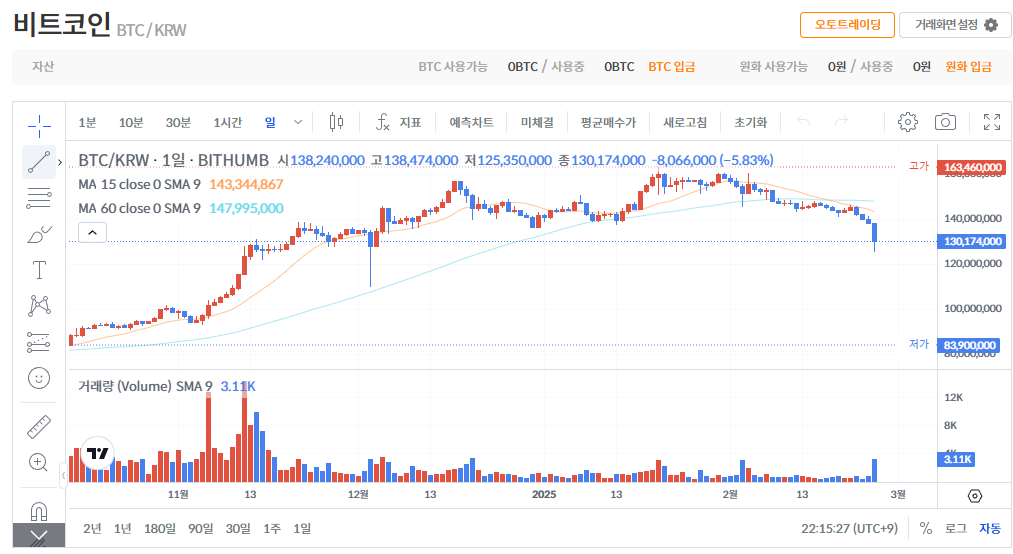Click the 저가 83,900,000 price label
1013x554 pixels.
pyautogui.click(x=968, y=345)
